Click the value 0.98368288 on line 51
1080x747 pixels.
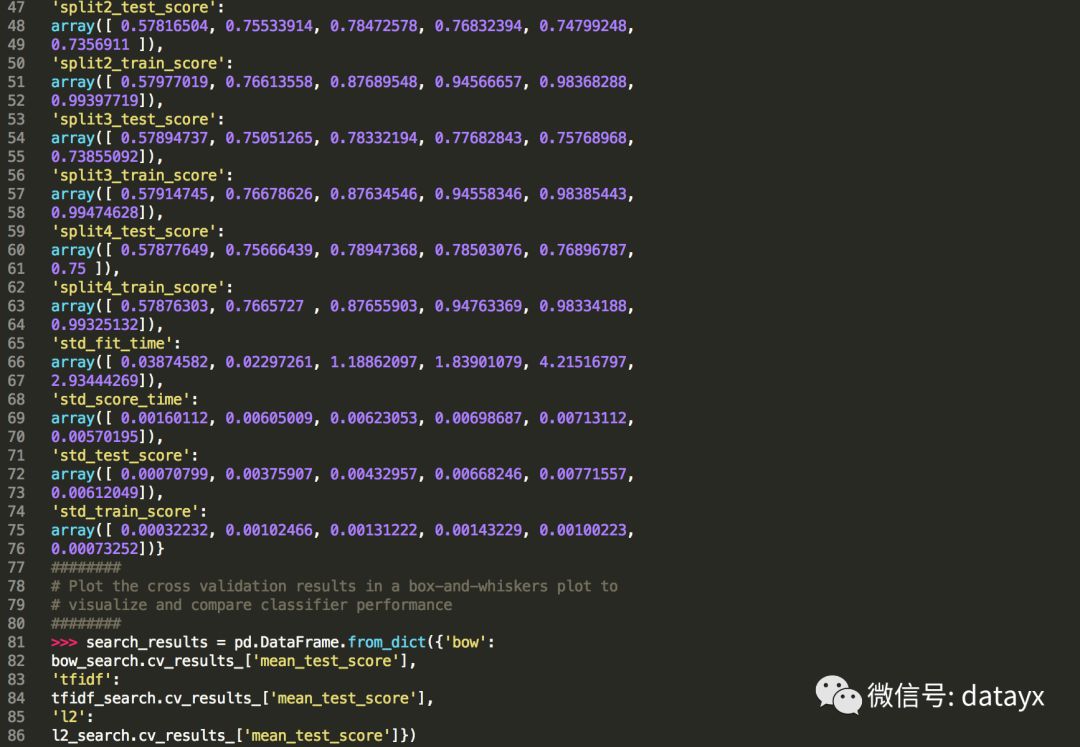[x=583, y=82]
